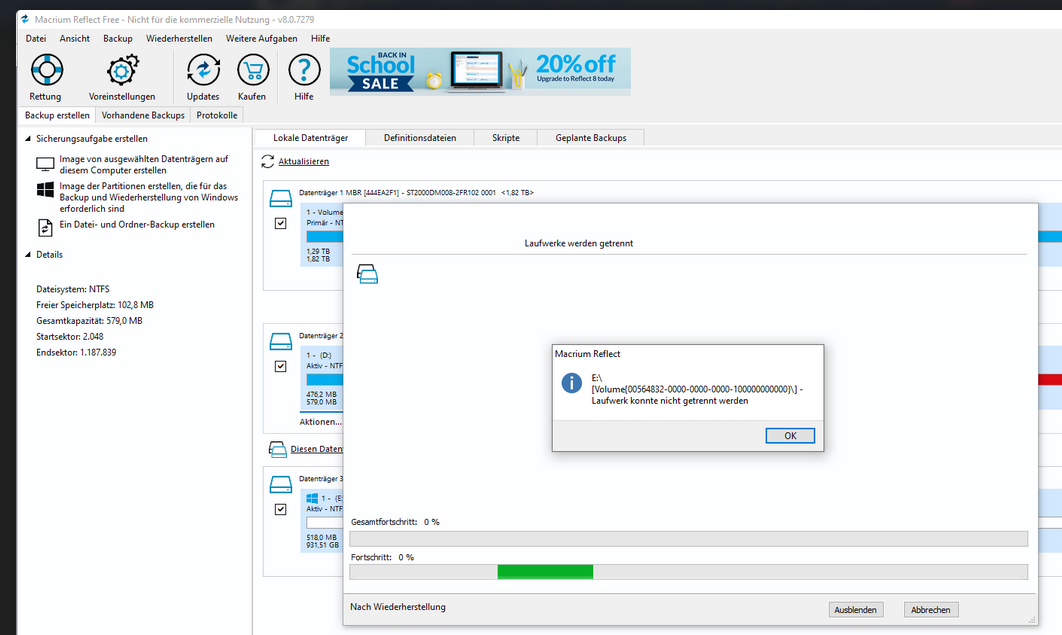Image resolution: width=1062 pixels, height=635 pixels.
Task: Toggle checkbox for Datenträger 3 partition
Action: point(280,509)
